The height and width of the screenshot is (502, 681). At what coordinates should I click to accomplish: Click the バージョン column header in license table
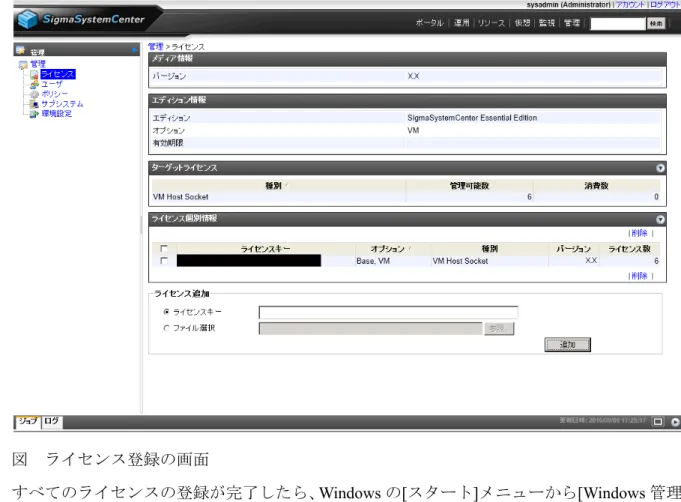click(573, 249)
